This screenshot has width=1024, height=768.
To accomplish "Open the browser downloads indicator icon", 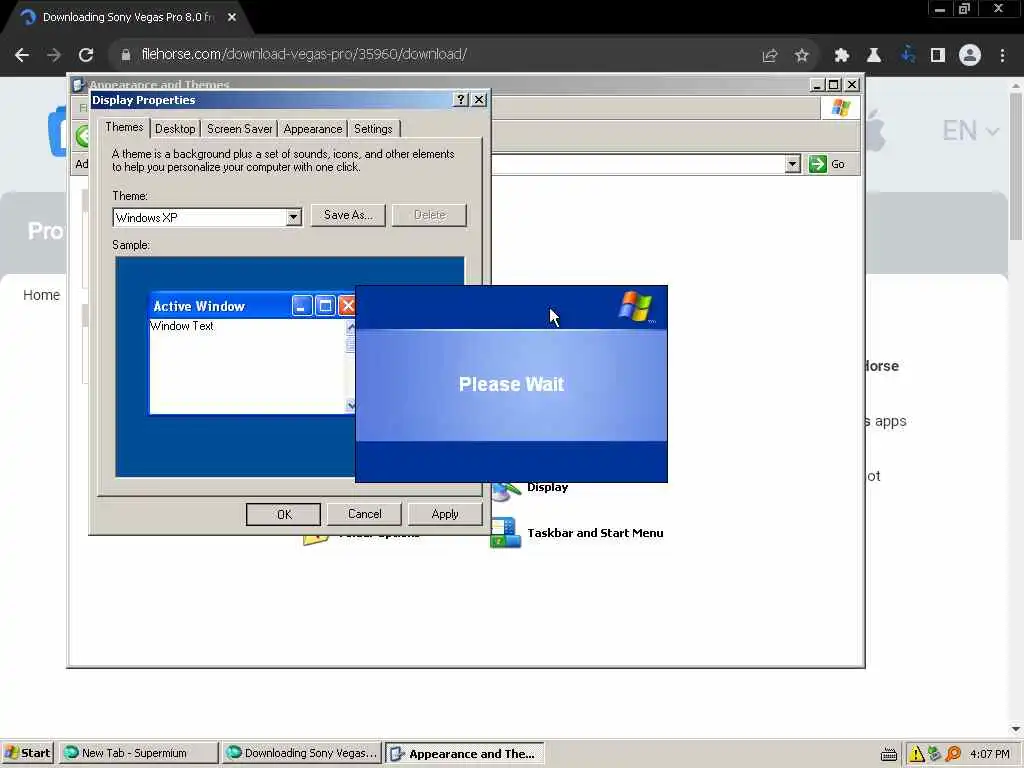I will [907, 55].
